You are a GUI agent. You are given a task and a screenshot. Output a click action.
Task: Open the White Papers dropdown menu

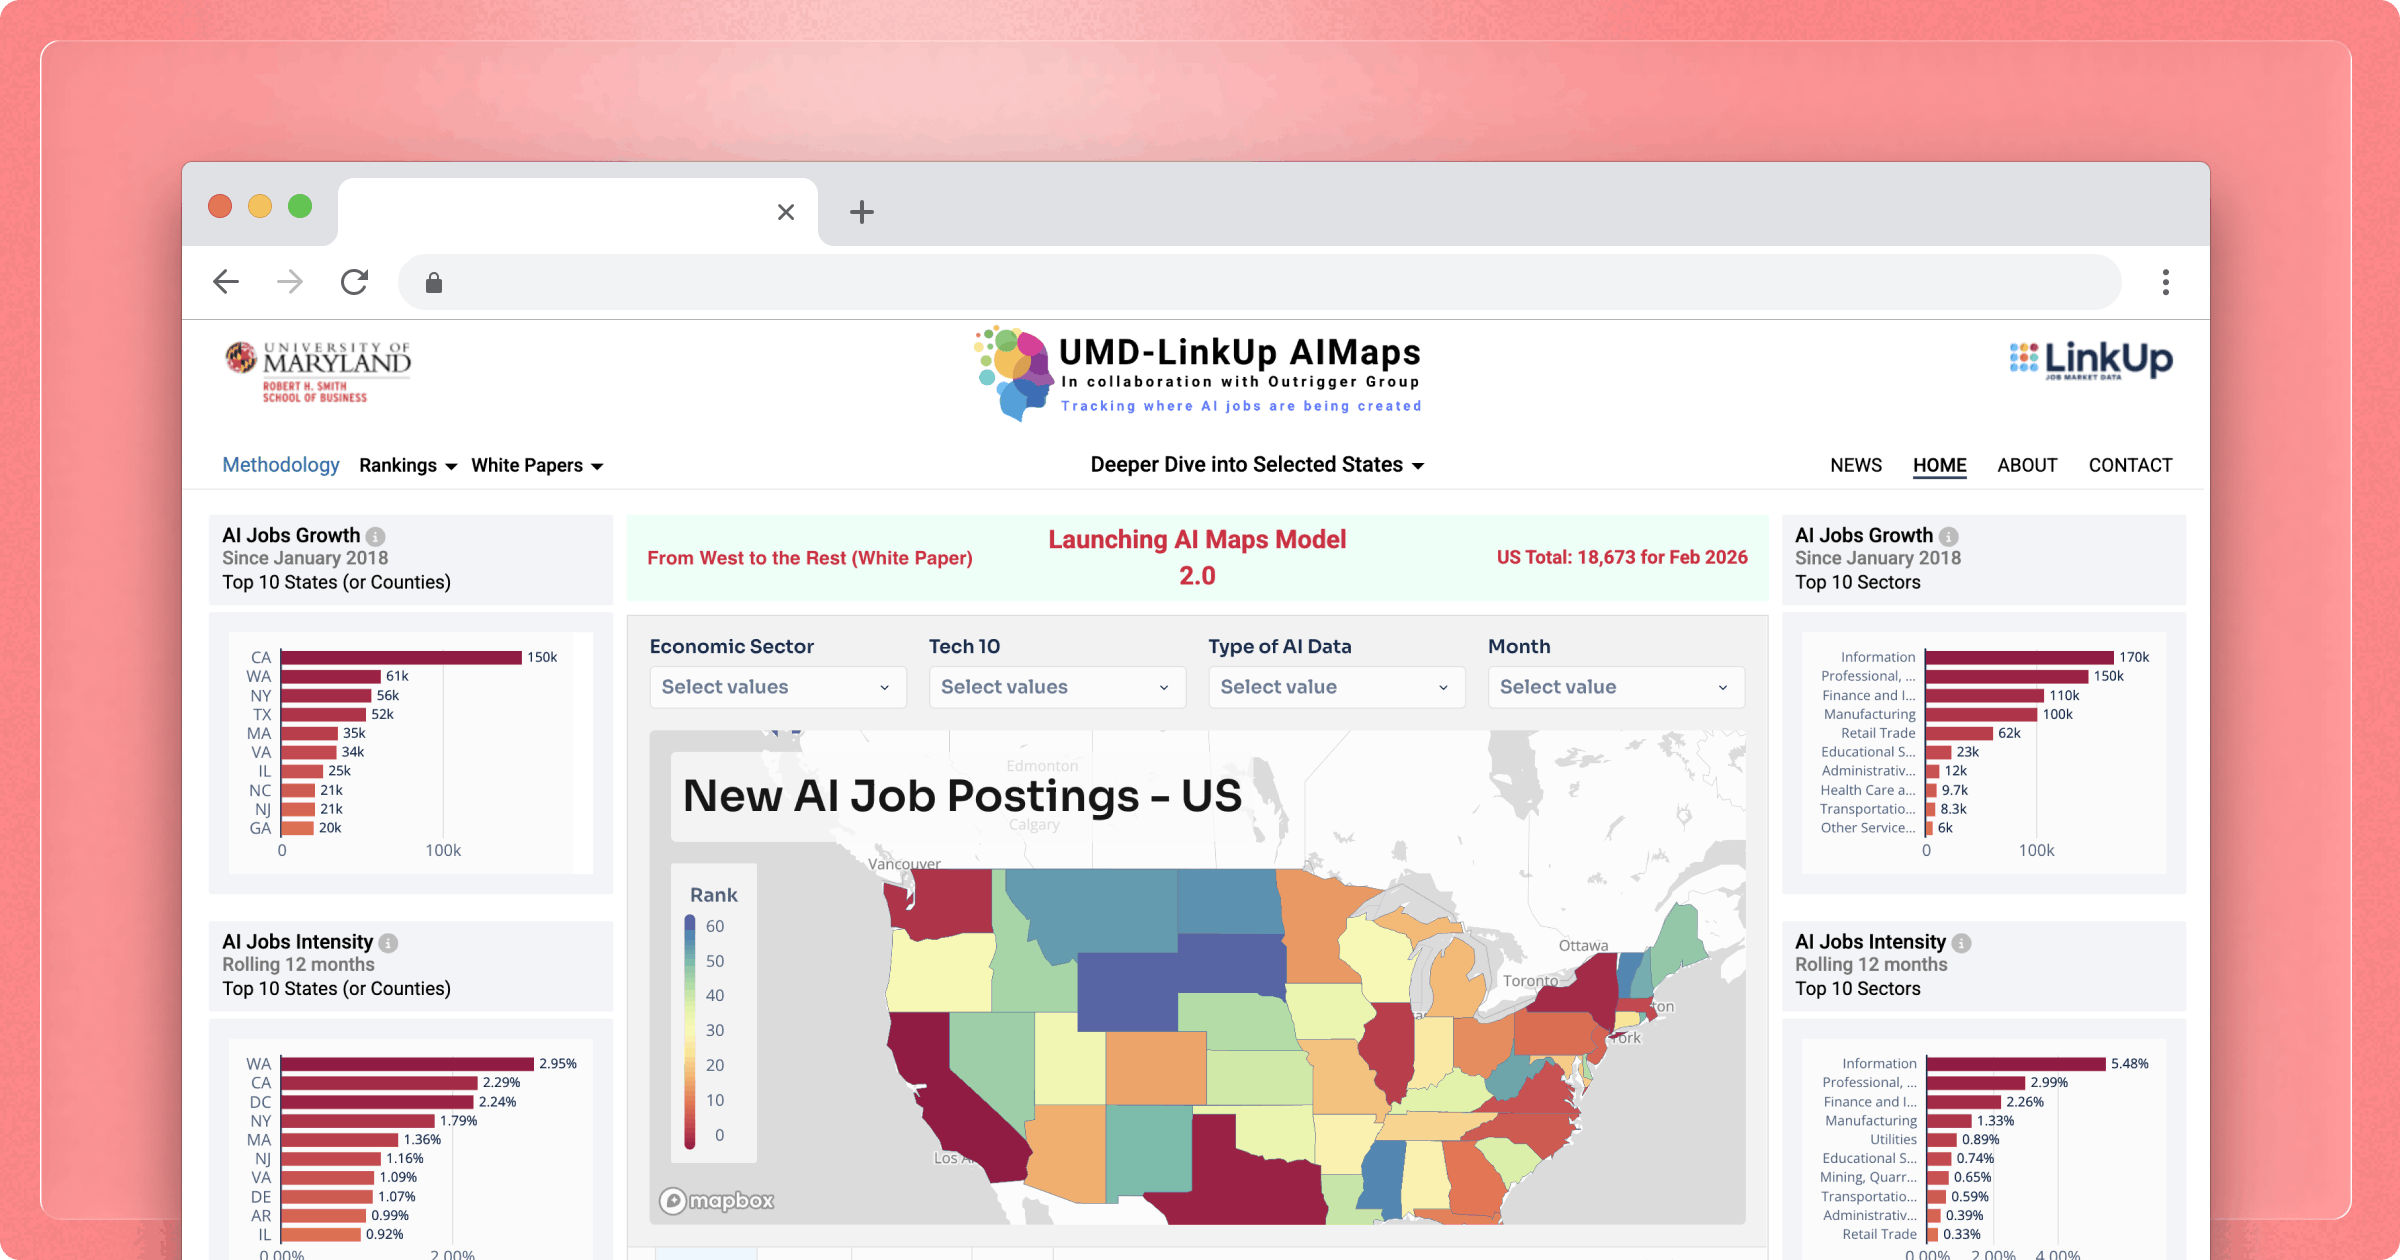point(537,466)
